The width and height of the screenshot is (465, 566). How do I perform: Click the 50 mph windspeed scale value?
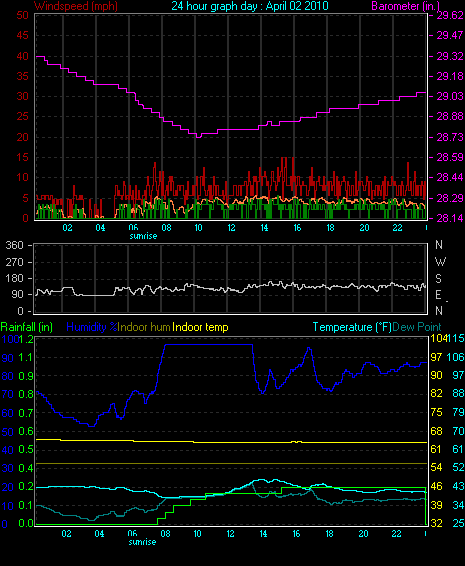pos(22,15)
